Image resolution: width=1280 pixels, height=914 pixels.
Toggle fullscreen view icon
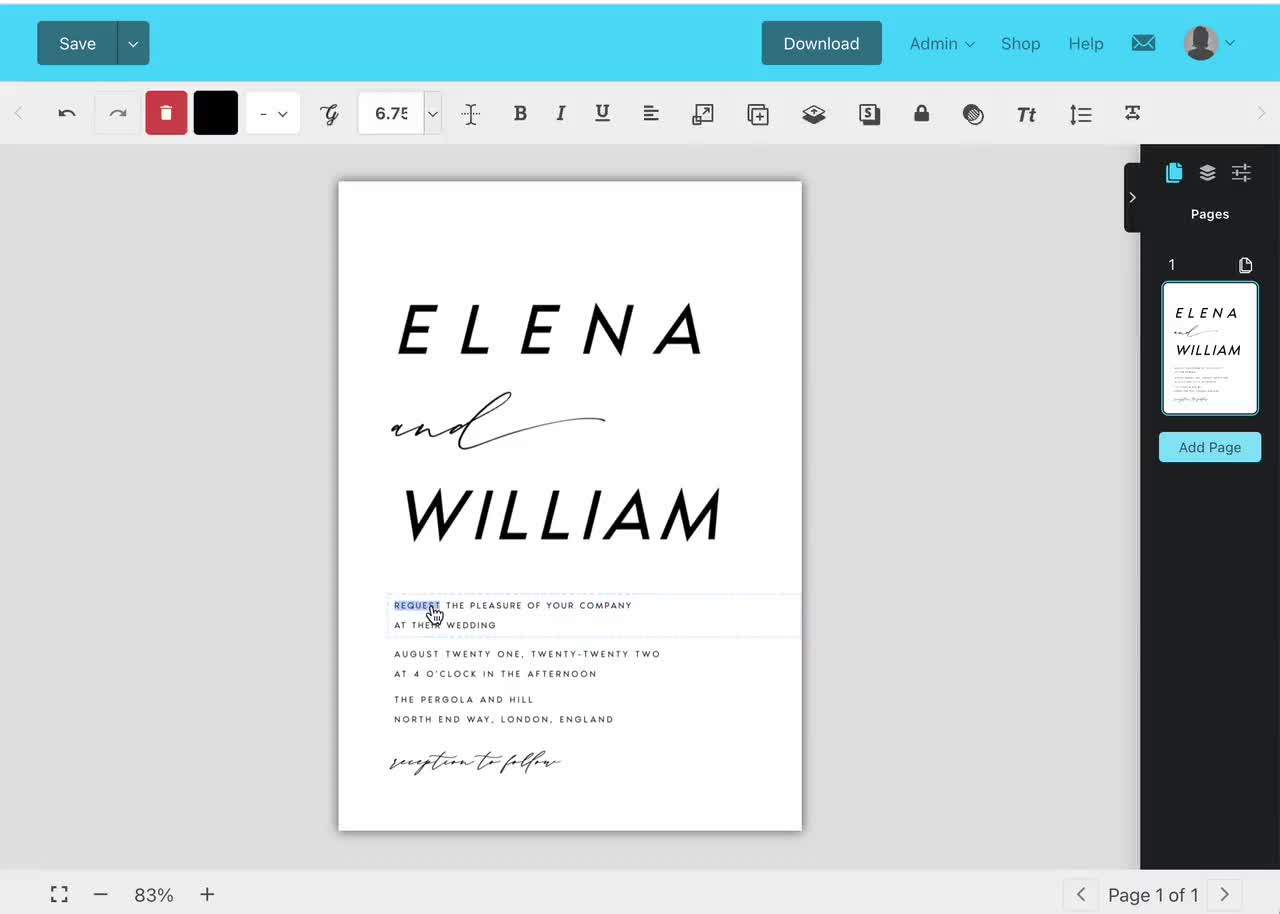click(x=59, y=895)
